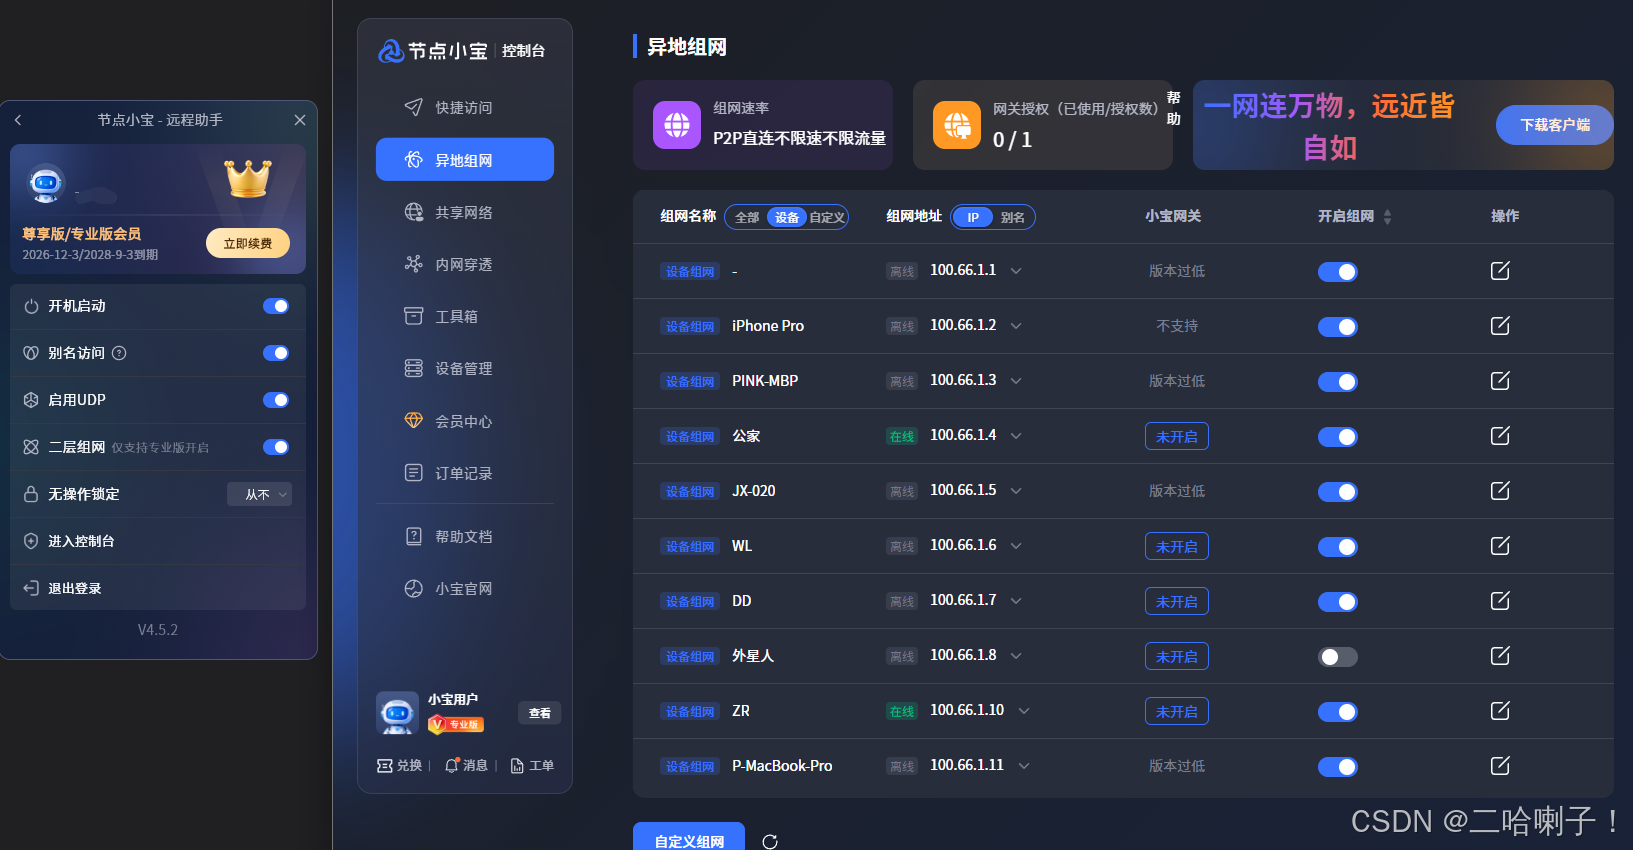The width and height of the screenshot is (1633, 850).
Task: Expand address chevron for 100.66.1.11
Action: point(1024,766)
